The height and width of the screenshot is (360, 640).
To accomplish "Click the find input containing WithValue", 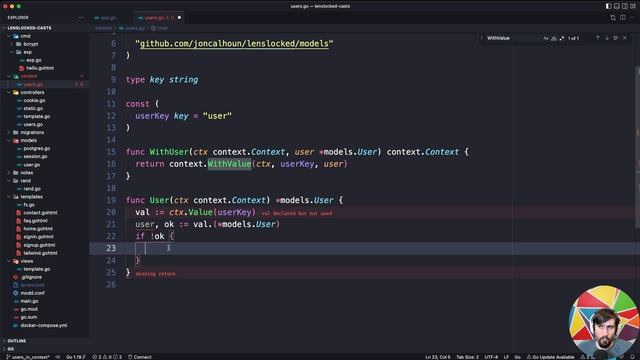I will point(513,38).
